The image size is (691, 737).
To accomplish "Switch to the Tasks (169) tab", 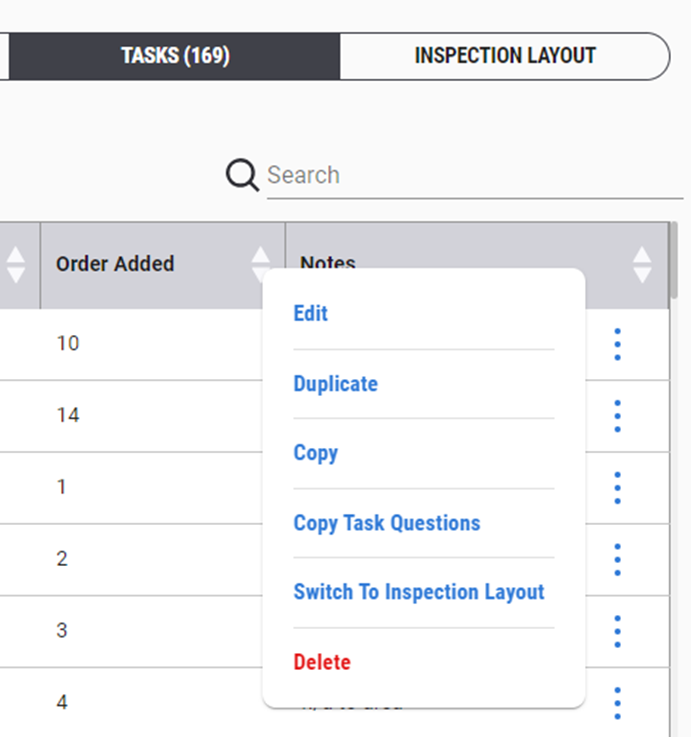I will click(175, 56).
